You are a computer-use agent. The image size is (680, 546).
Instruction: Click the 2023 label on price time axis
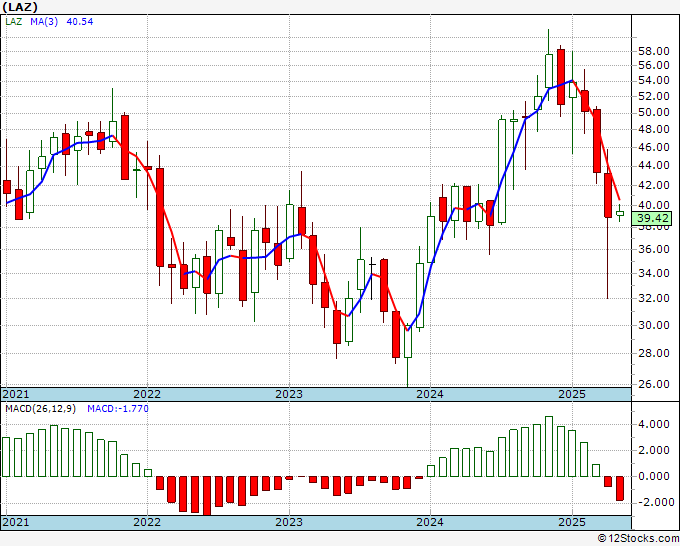click(x=289, y=394)
